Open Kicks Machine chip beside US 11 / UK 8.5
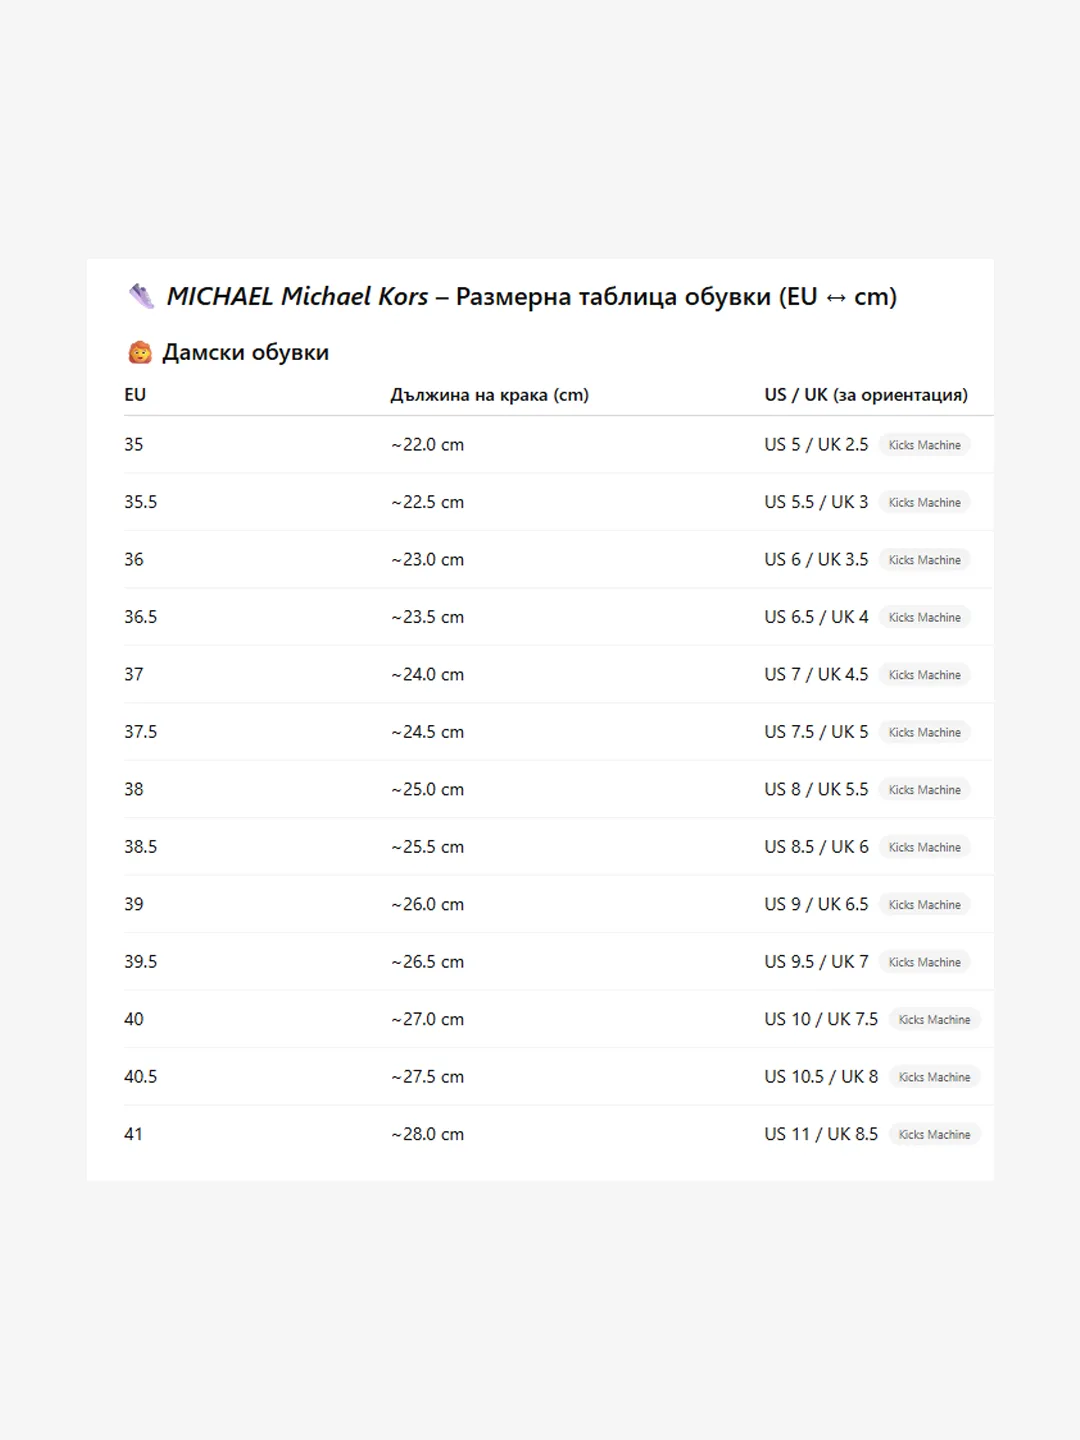 (934, 1135)
